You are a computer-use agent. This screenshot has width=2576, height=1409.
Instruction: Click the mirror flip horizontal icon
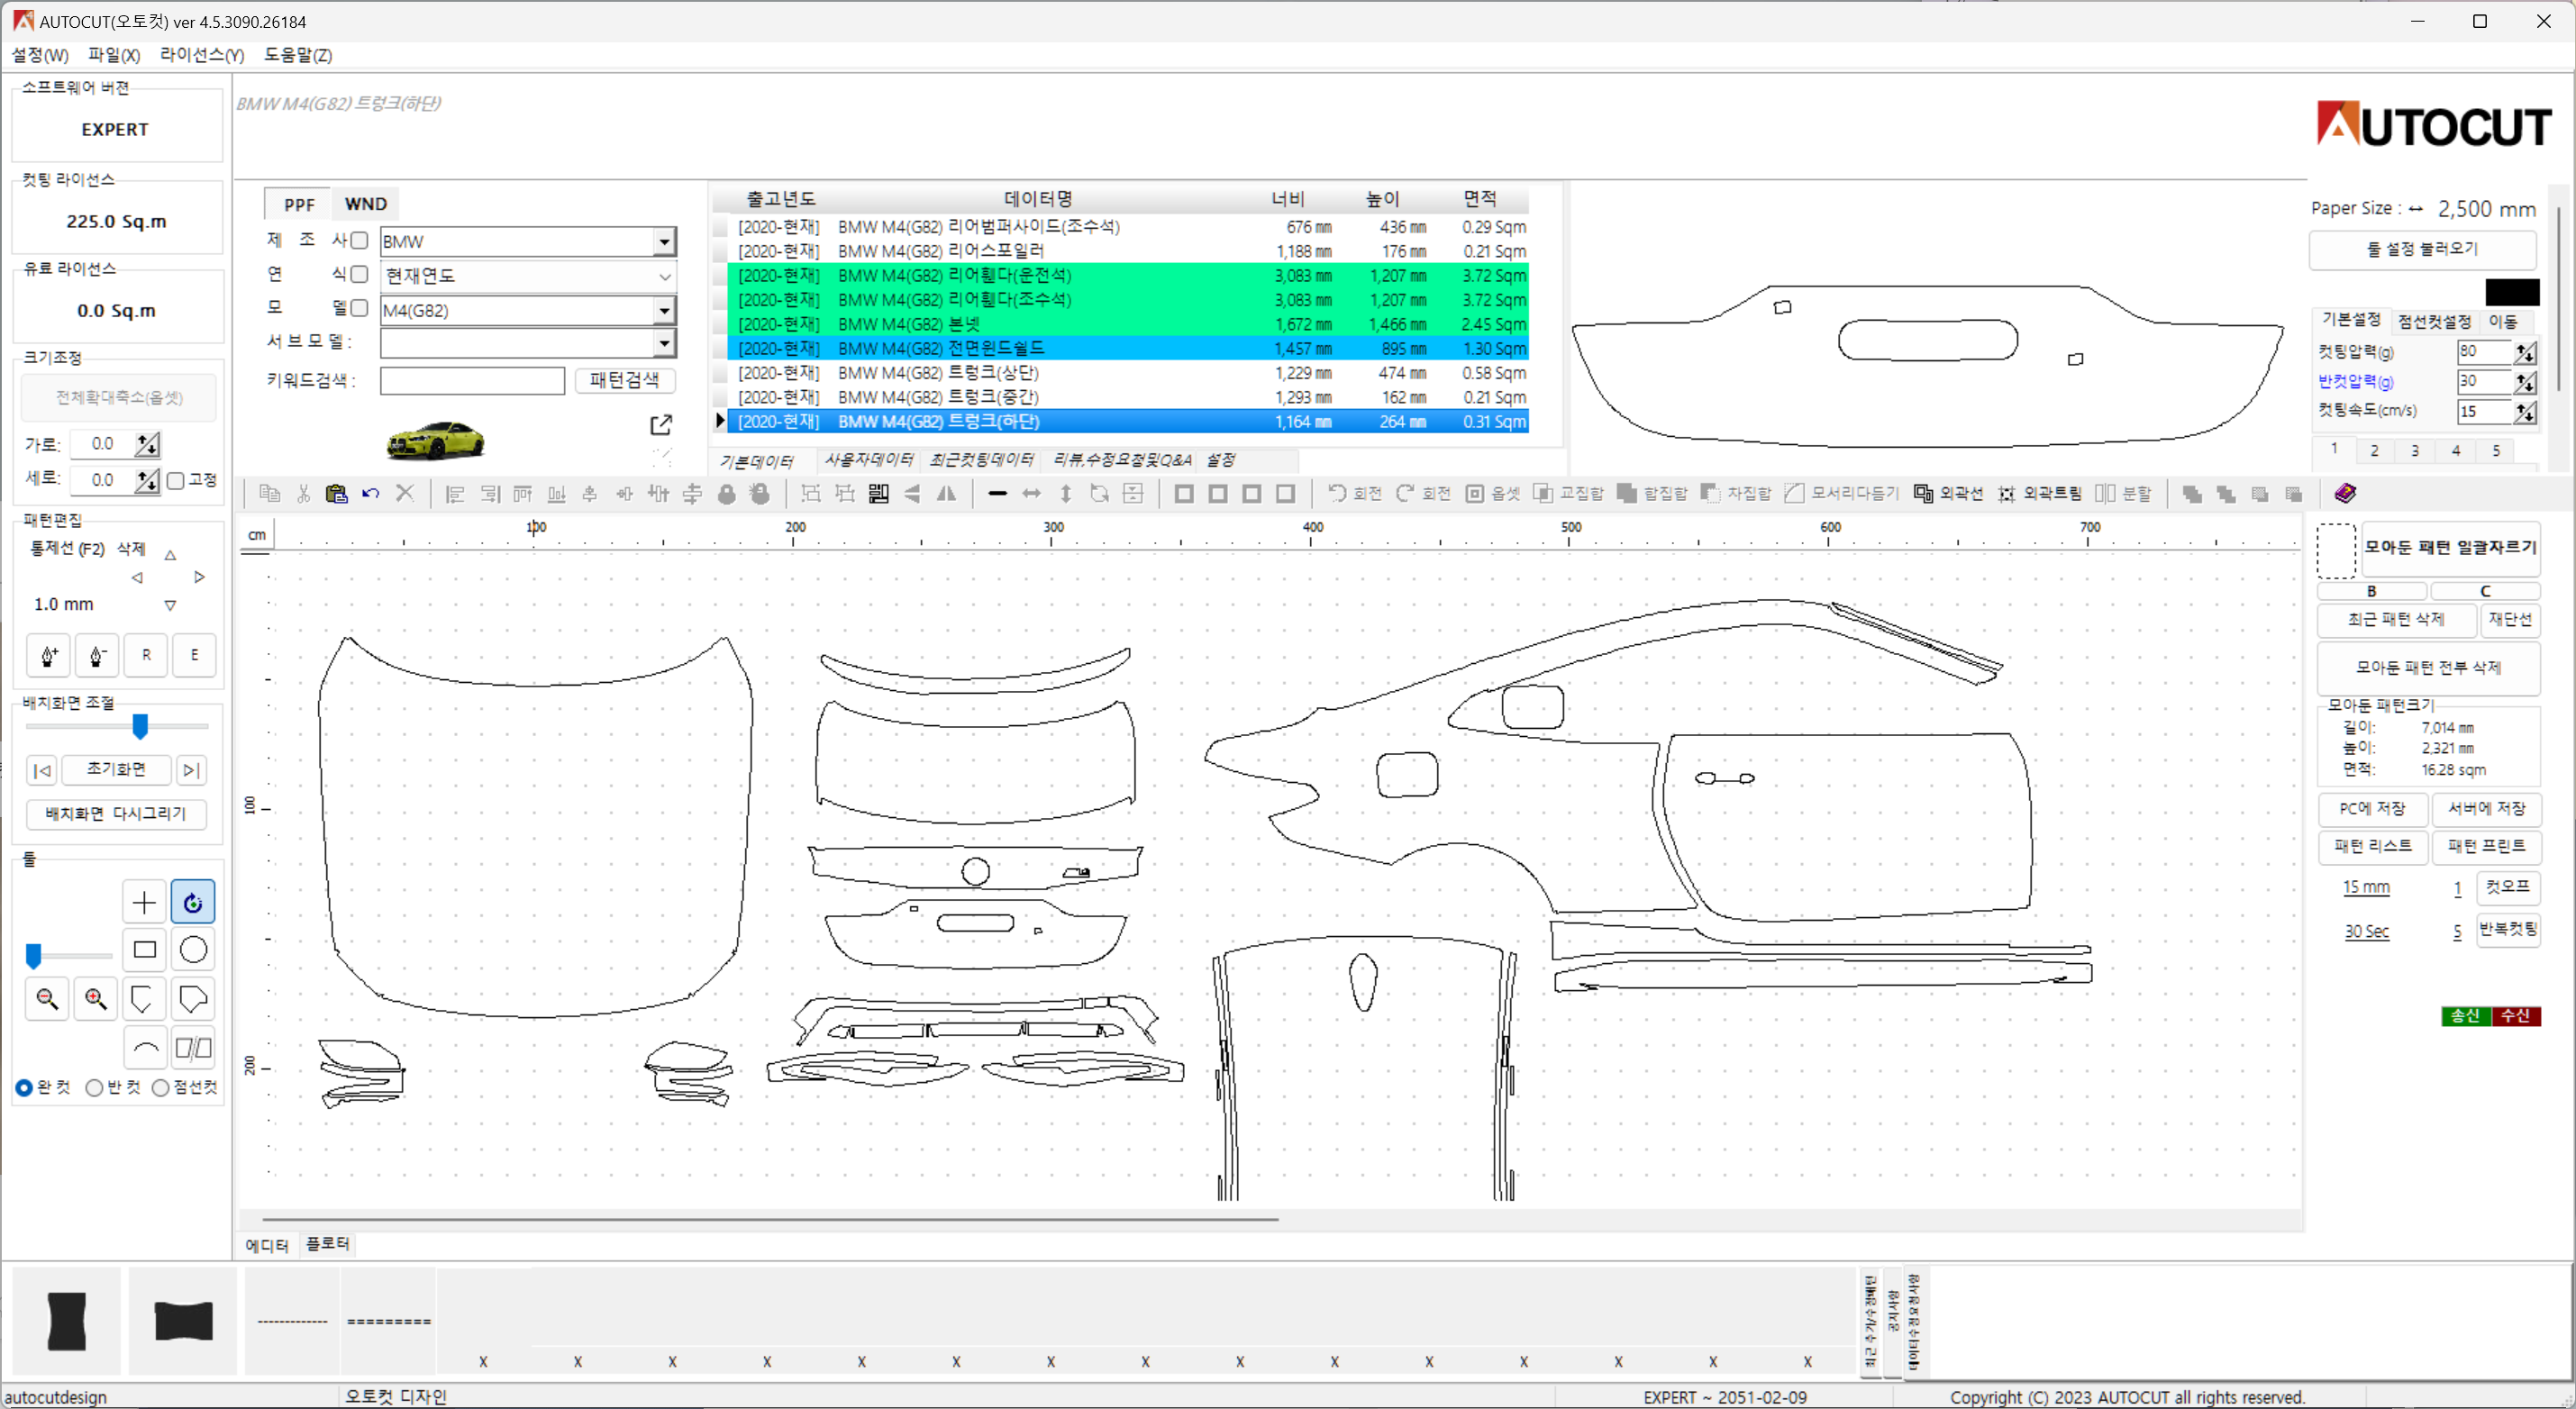click(946, 493)
